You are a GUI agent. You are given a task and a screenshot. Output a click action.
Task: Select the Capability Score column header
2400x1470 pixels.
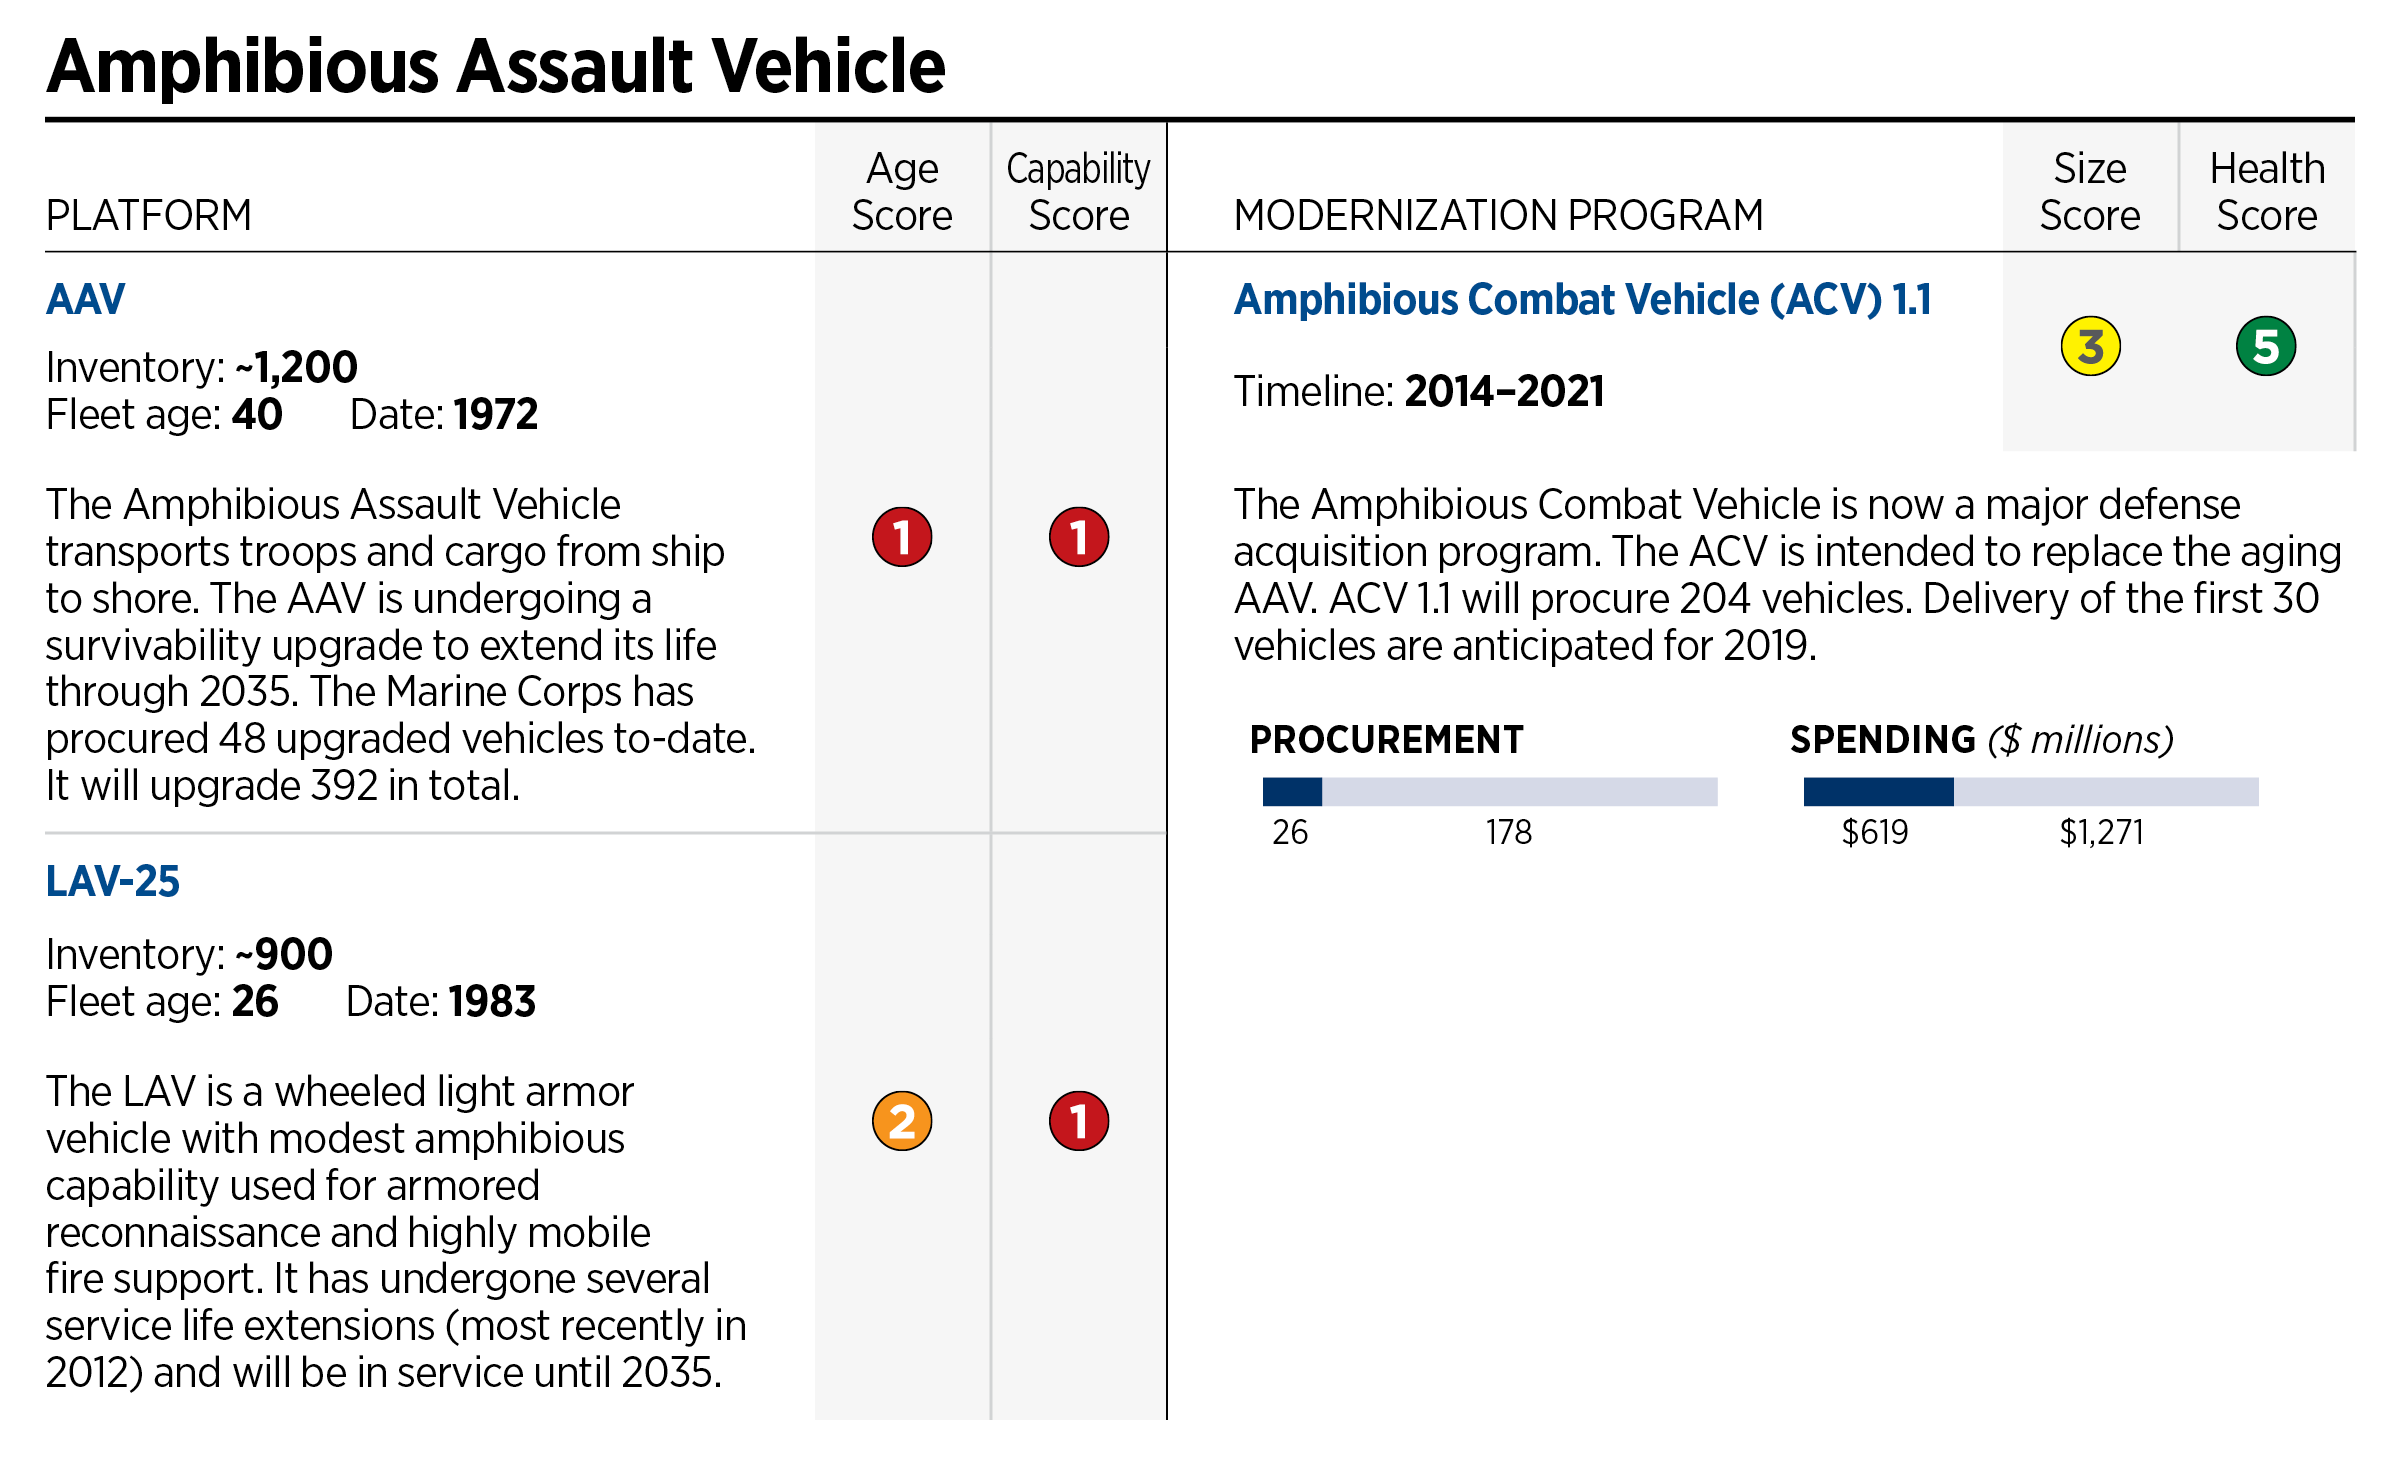pyautogui.click(x=1078, y=192)
